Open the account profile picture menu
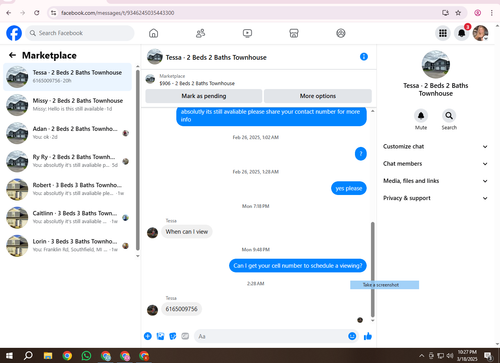The width and height of the screenshot is (500, 363). click(x=481, y=33)
